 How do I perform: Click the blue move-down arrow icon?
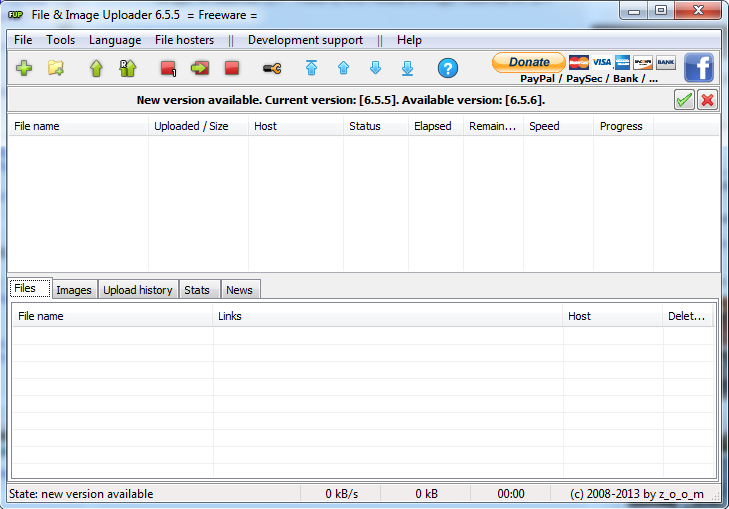(376, 68)
